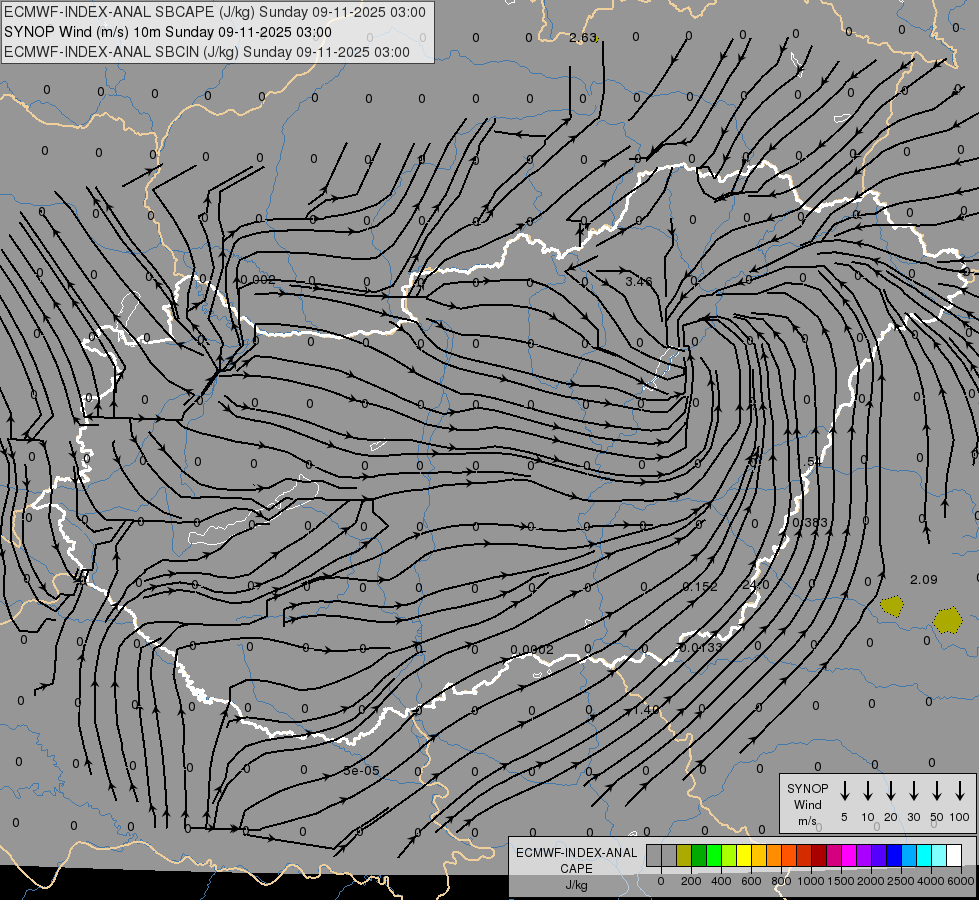This screenshot has width=979, height=900.
Task: Pick the pale cyan CAPE legend swatch
Action: 940,855
